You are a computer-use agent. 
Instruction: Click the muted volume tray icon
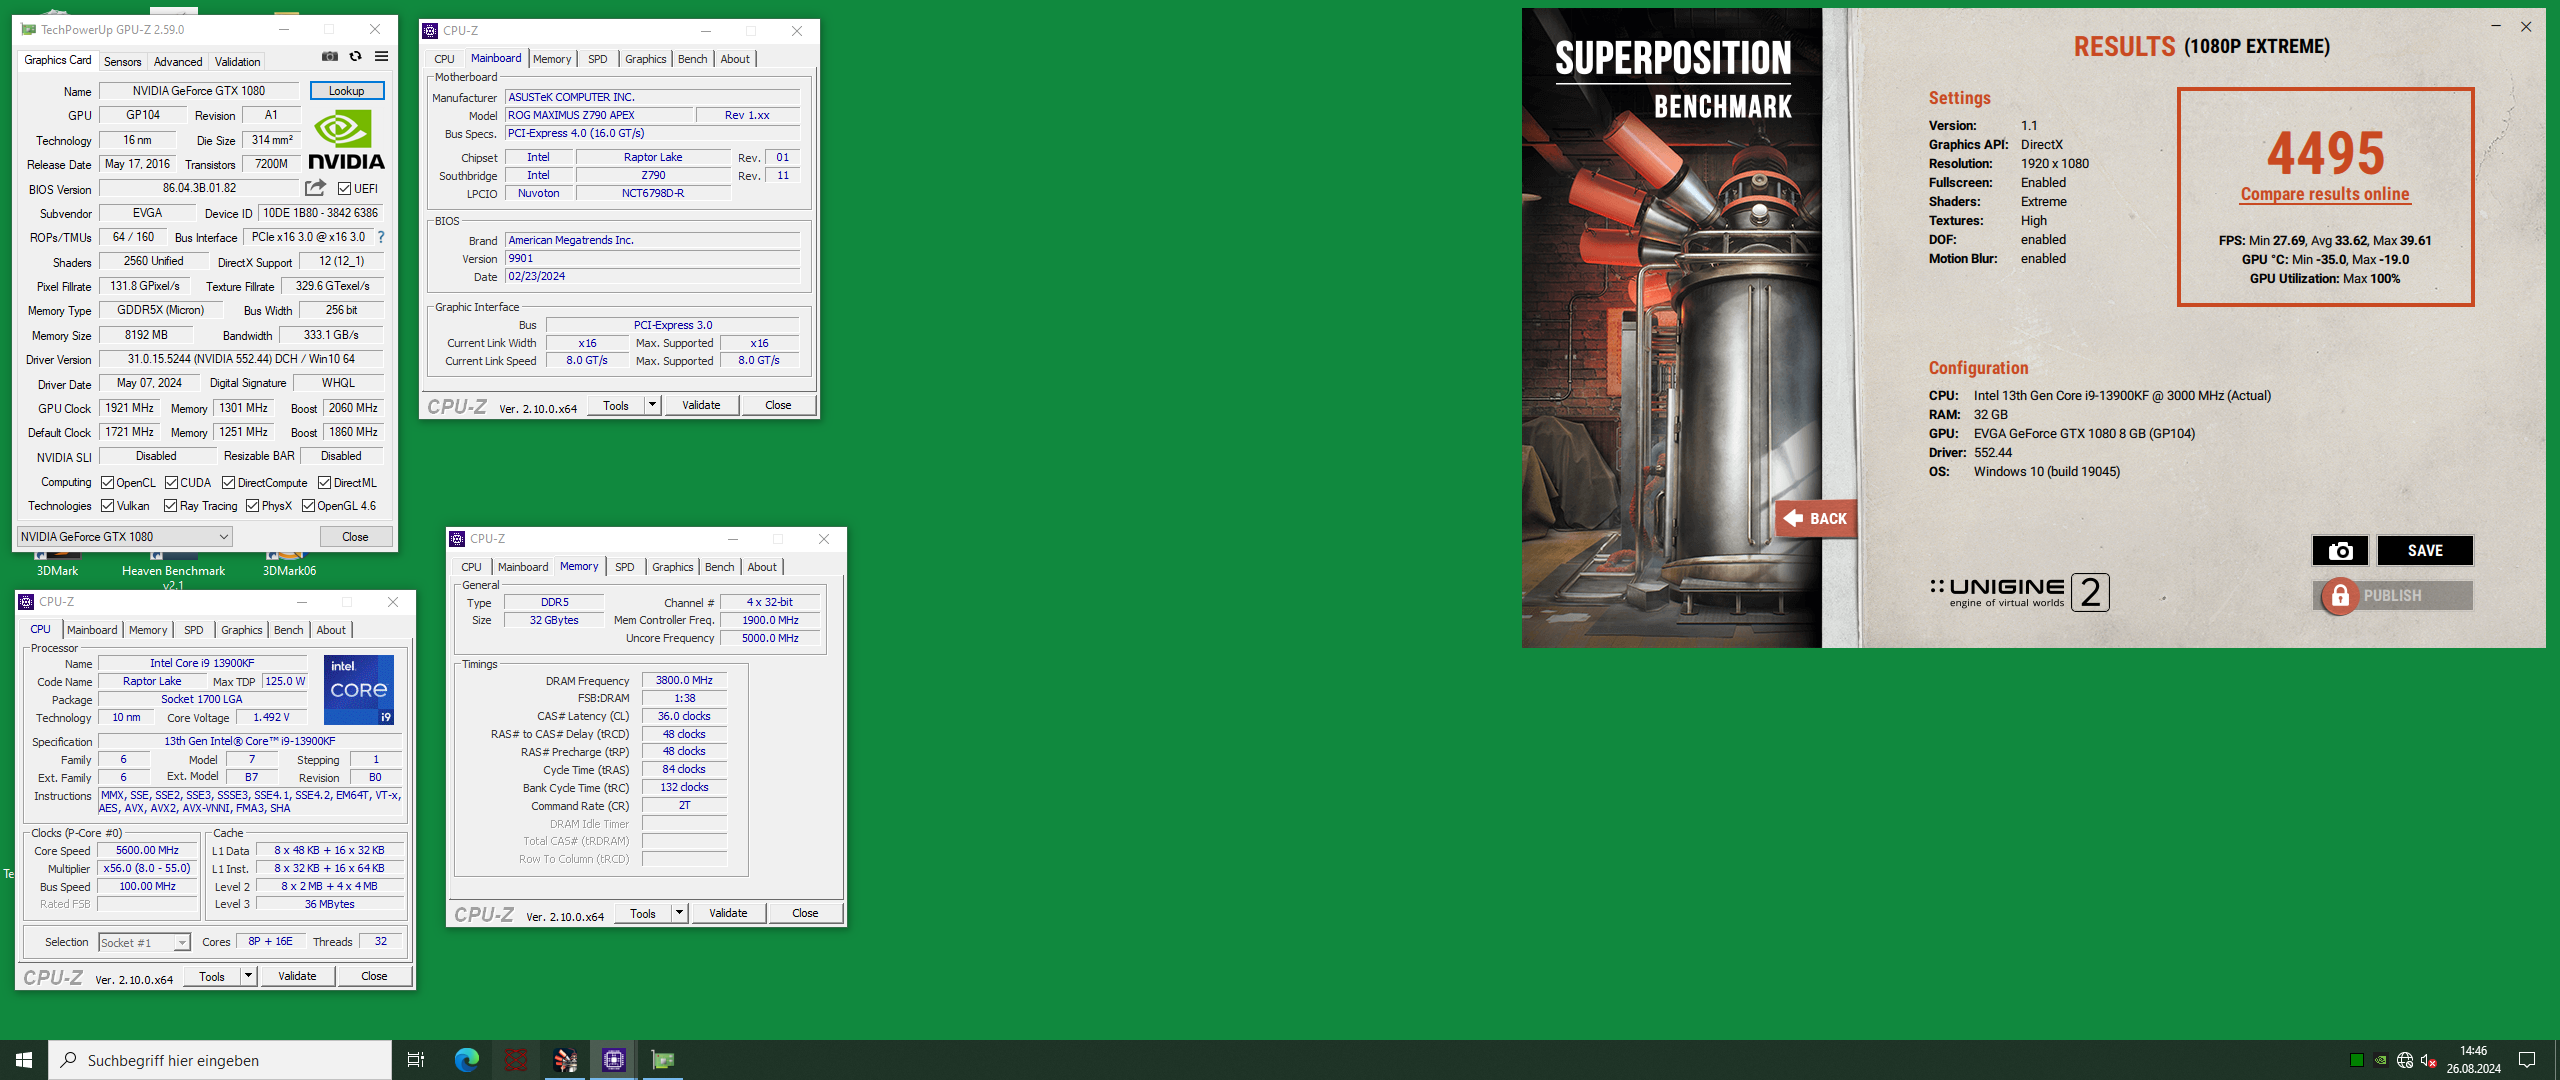pyautogui.click(x=2429, y=1061)
